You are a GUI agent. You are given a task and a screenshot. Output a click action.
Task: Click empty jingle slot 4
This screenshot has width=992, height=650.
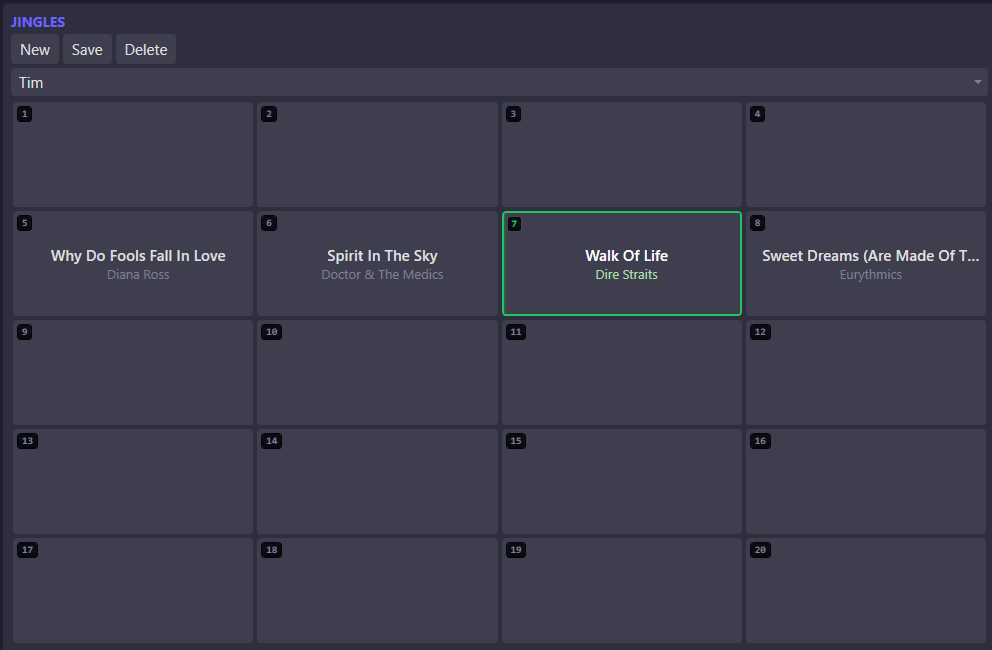[866, 155]
